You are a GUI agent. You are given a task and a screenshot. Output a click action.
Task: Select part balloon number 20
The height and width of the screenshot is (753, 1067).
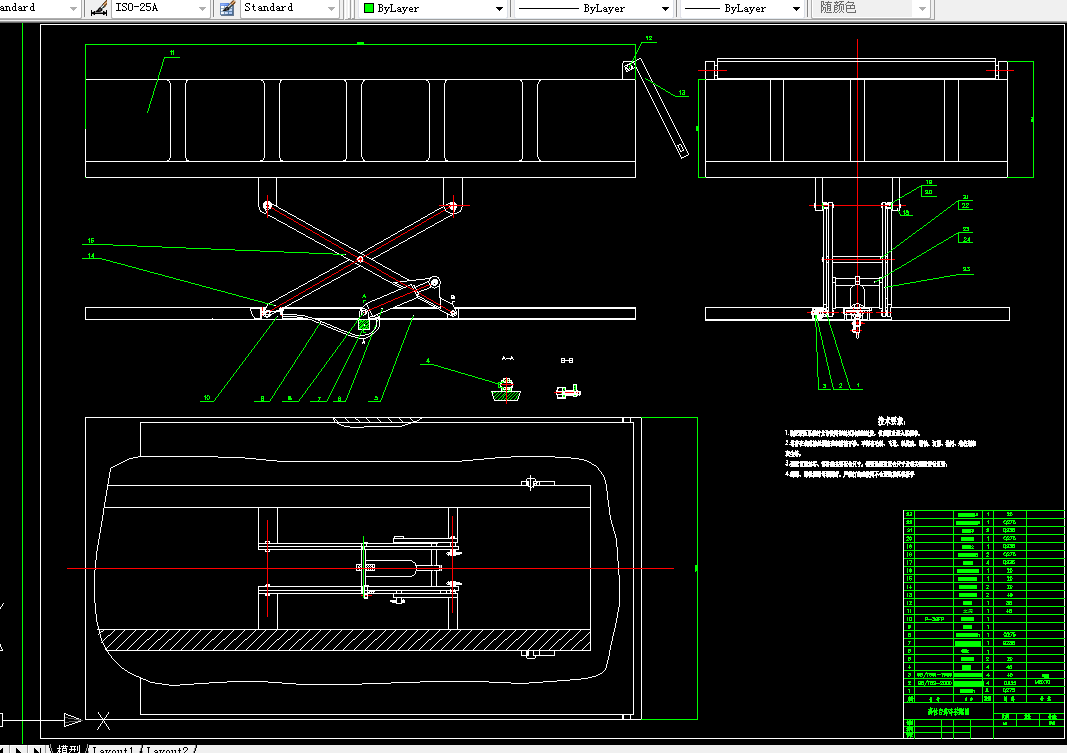coord(928,193)
